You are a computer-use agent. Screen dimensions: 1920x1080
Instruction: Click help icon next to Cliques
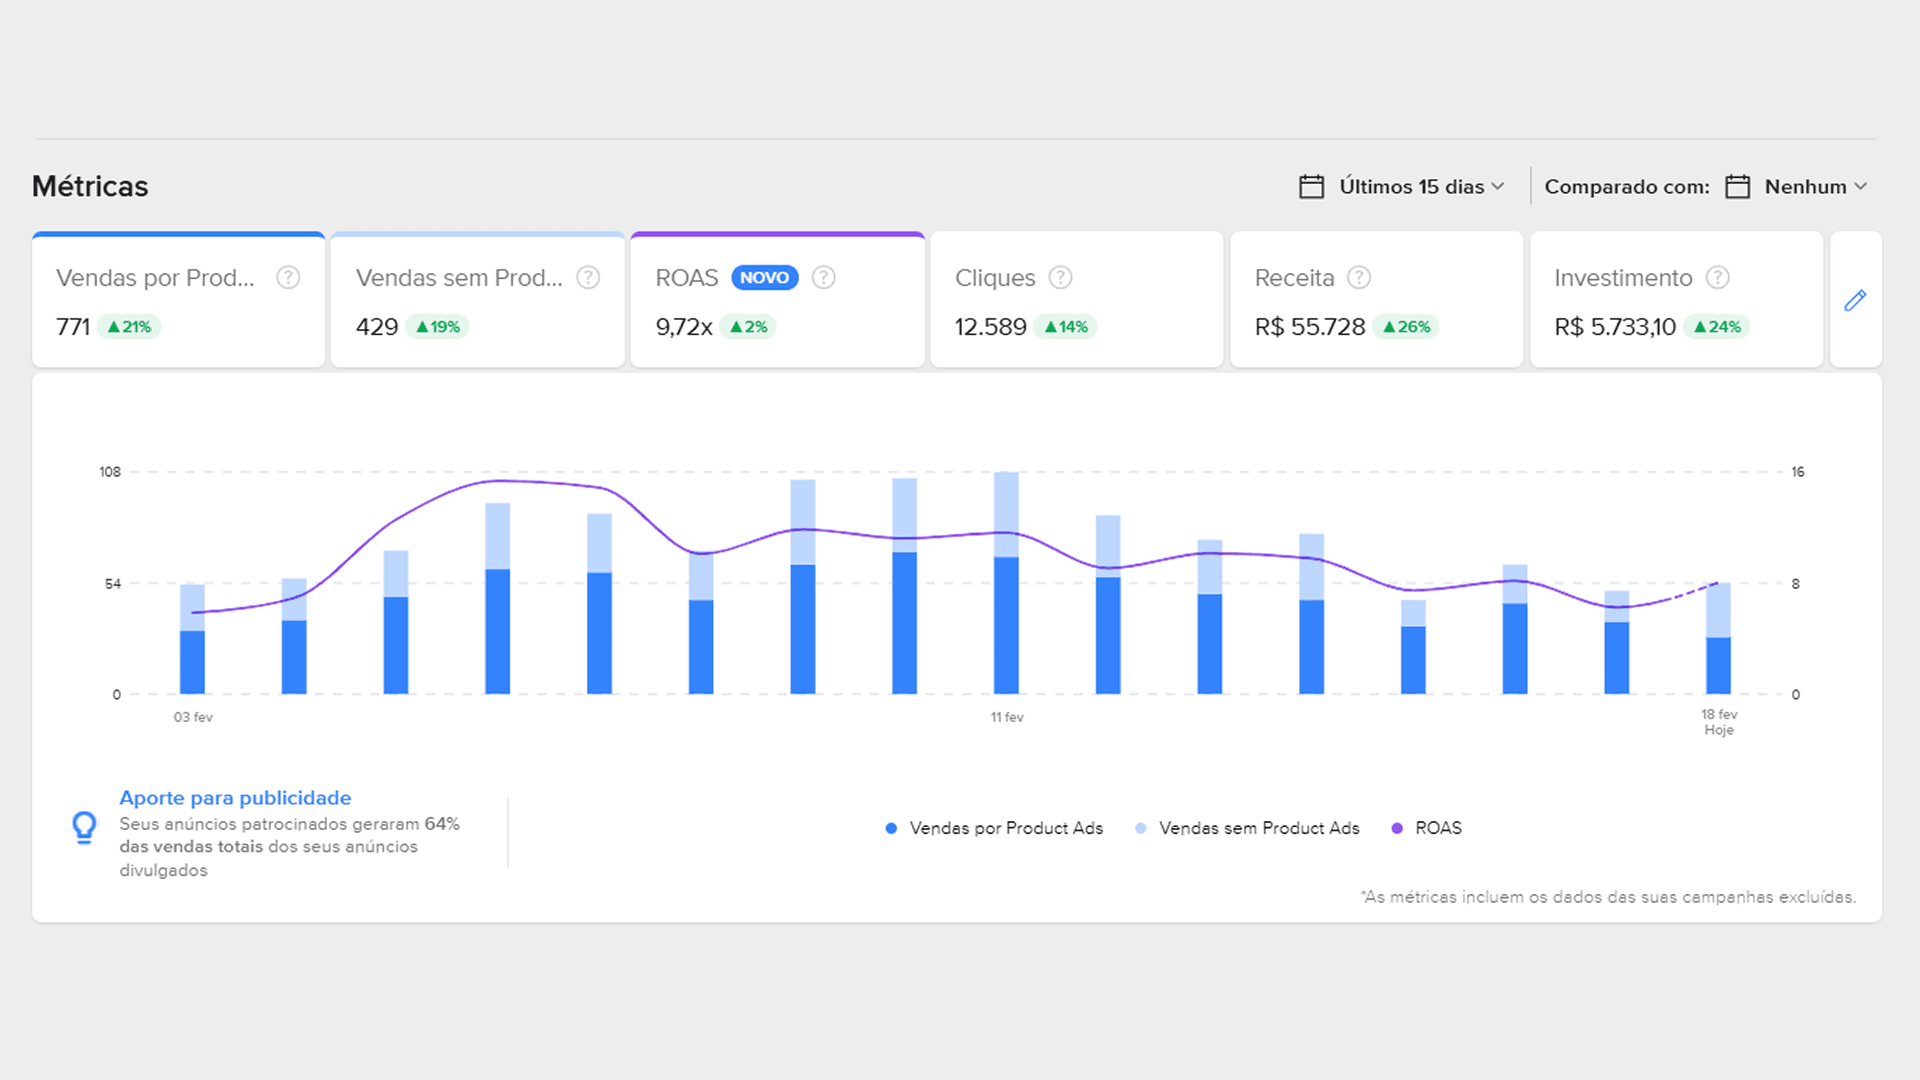coord(1060,278)
